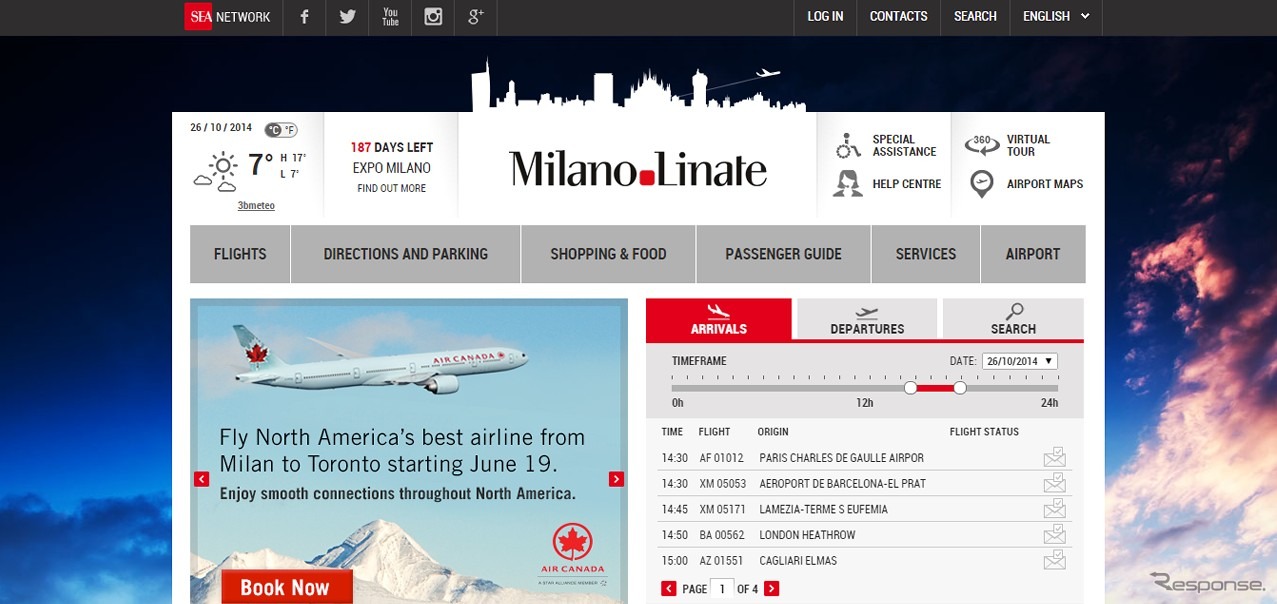This screenshot has height=604, width=1277.
Task: Click the 3bmeteo weather link
Action: point(256,206)
